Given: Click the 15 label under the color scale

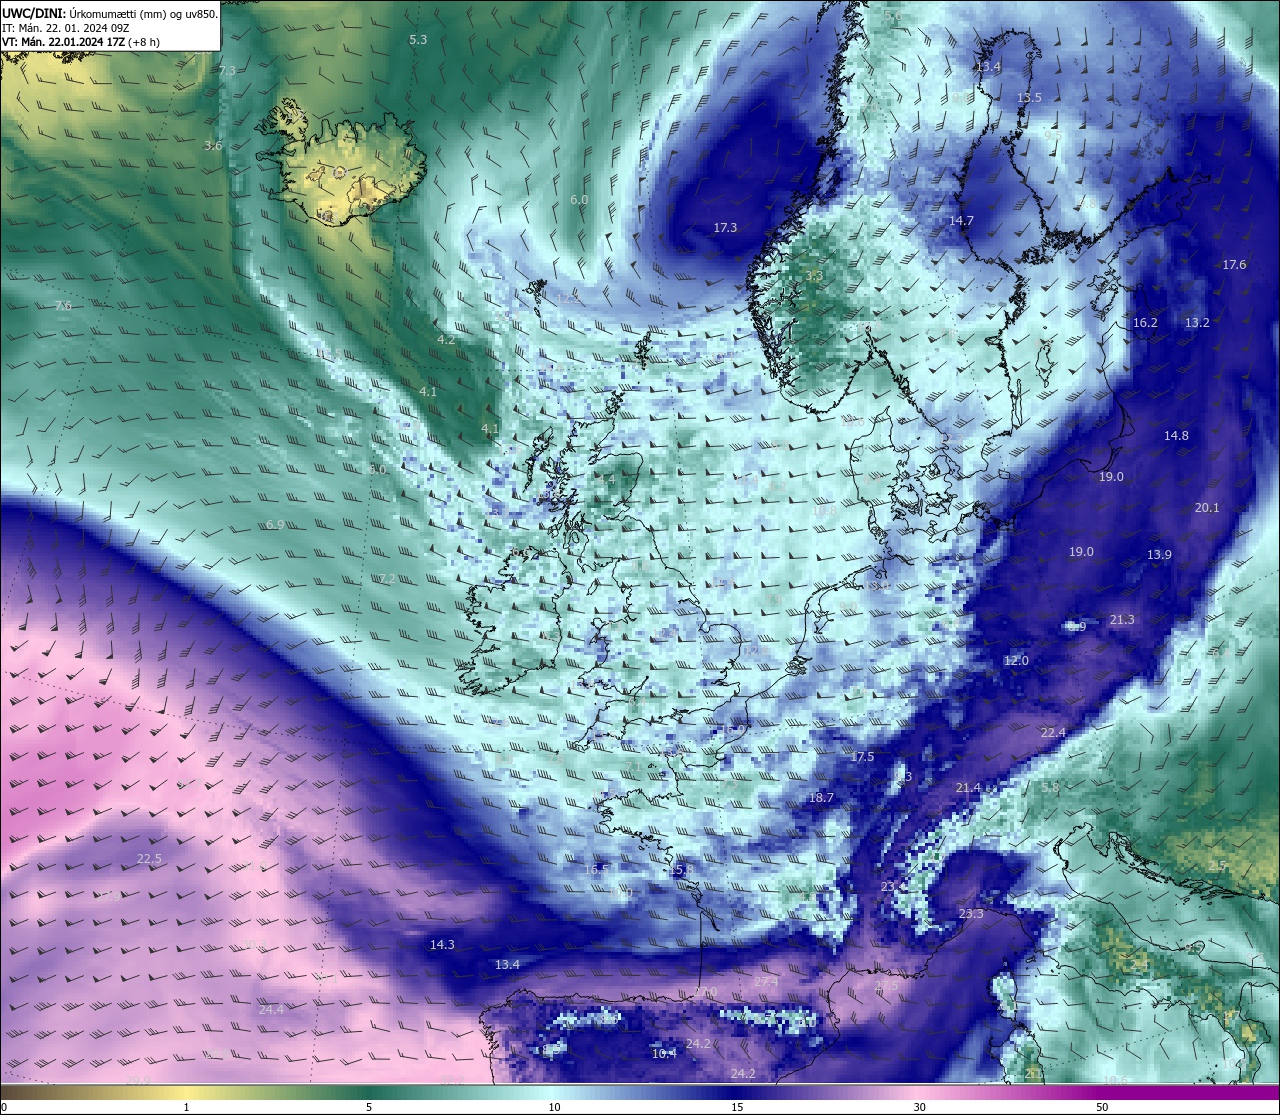Looking at the screenshot, I should 736,1107.
